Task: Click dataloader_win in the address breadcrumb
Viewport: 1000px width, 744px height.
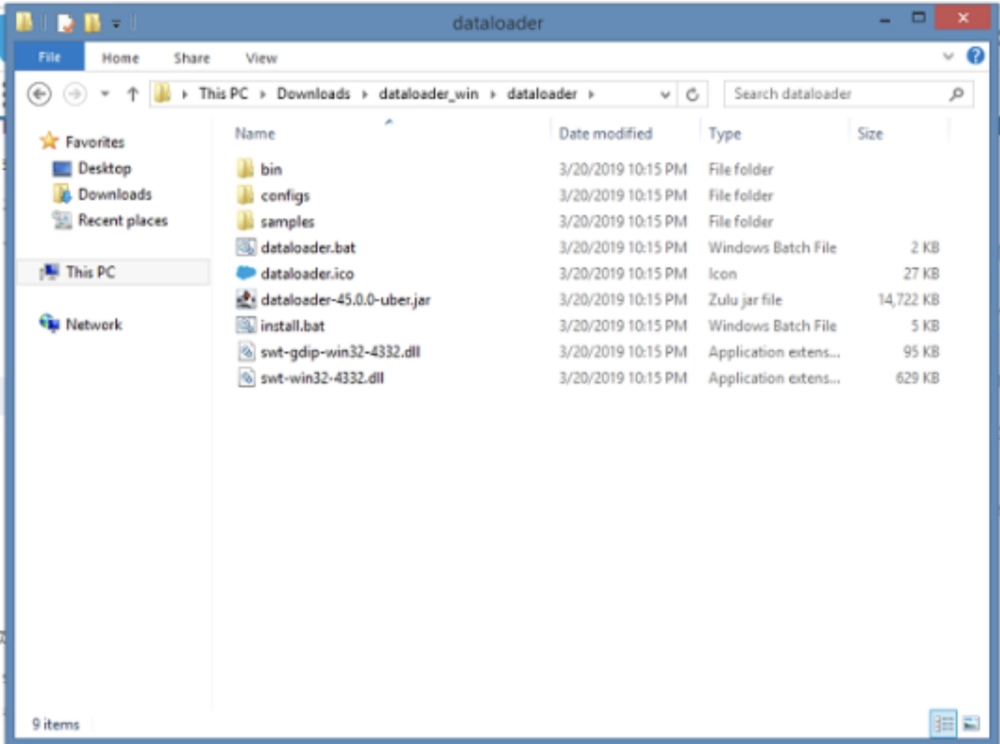Action: pos(429,94)
